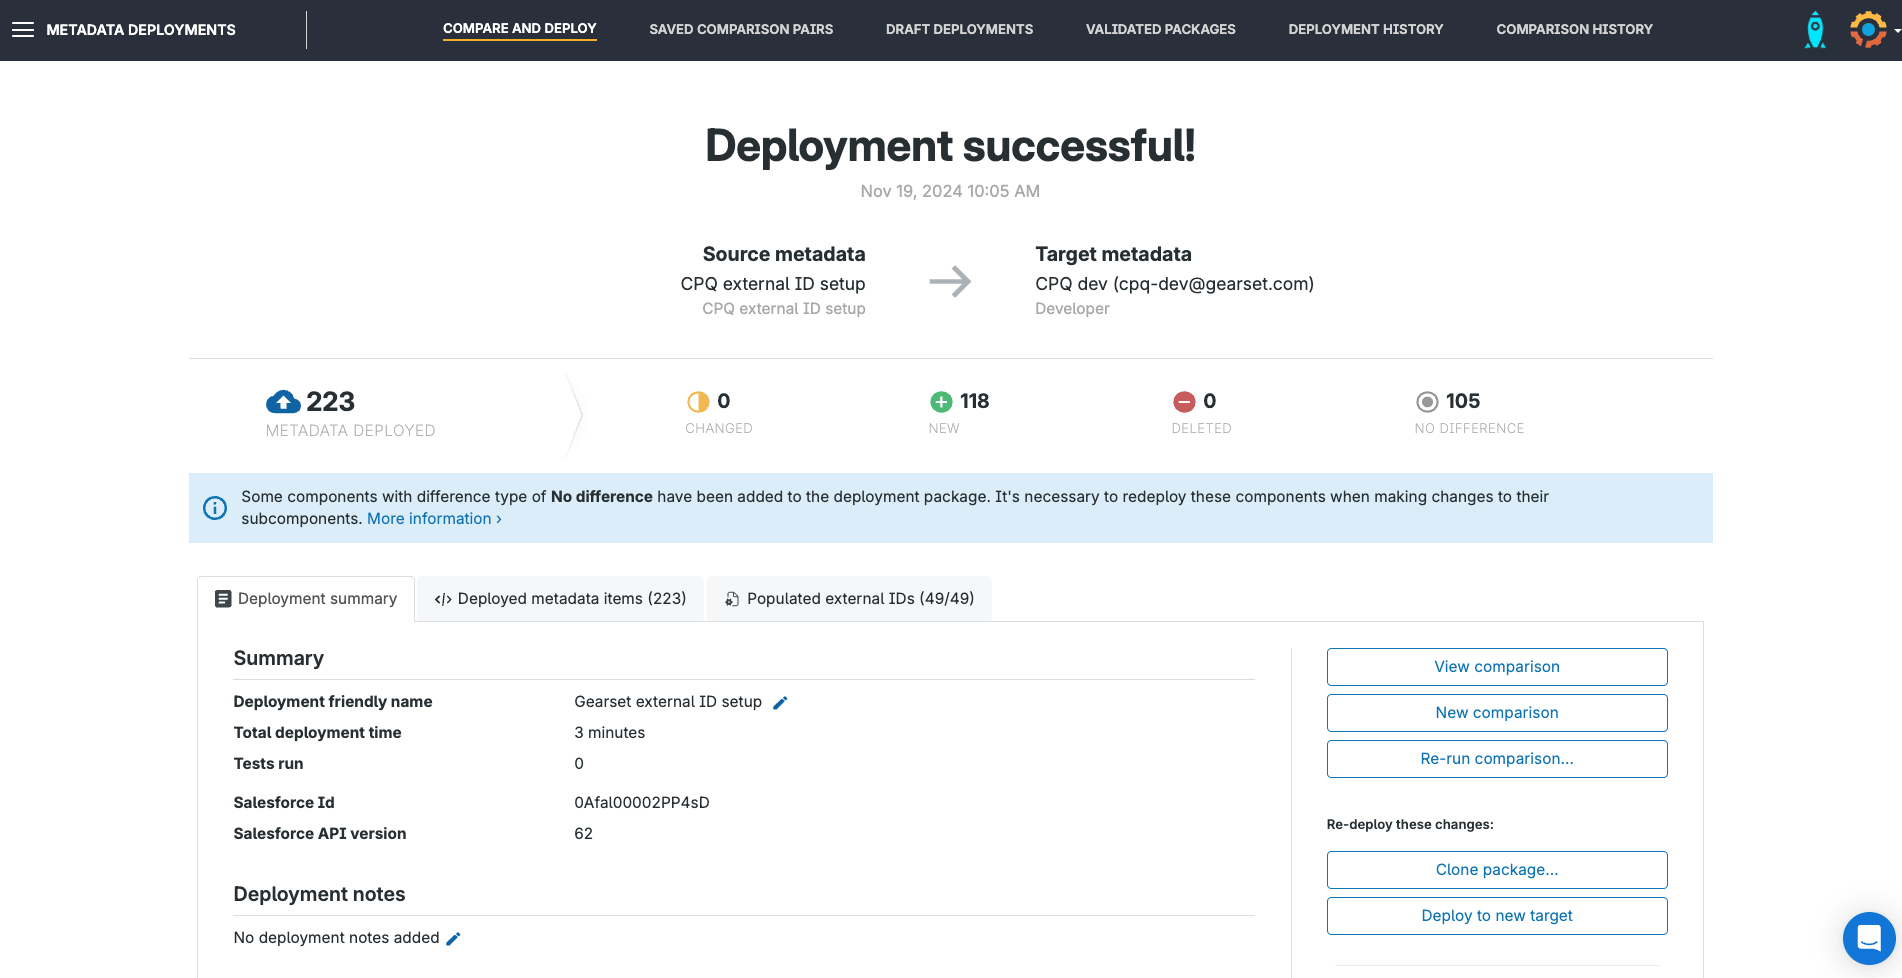Image resolution: width=1902 pixels, height=978 pixels.
Task: Follow the More information link
Action: pos(434,519)
